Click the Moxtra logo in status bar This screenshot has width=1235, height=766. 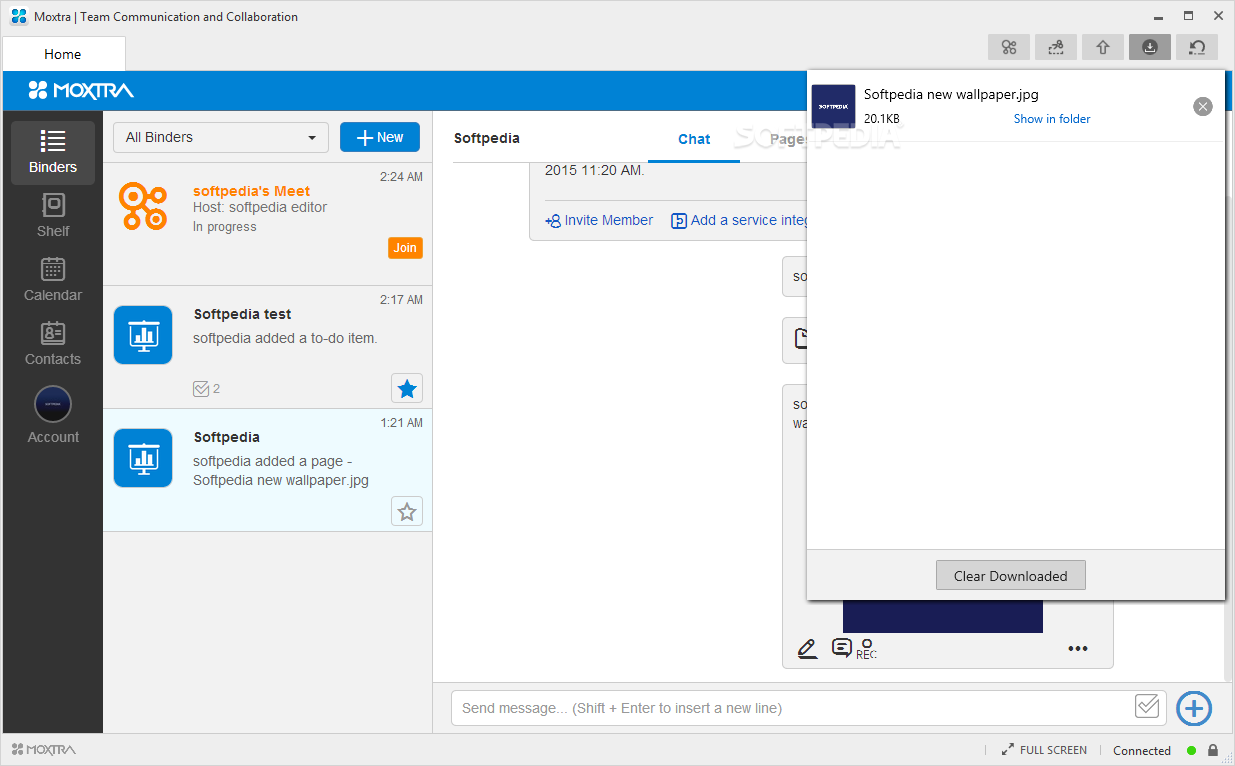point(43,750)
